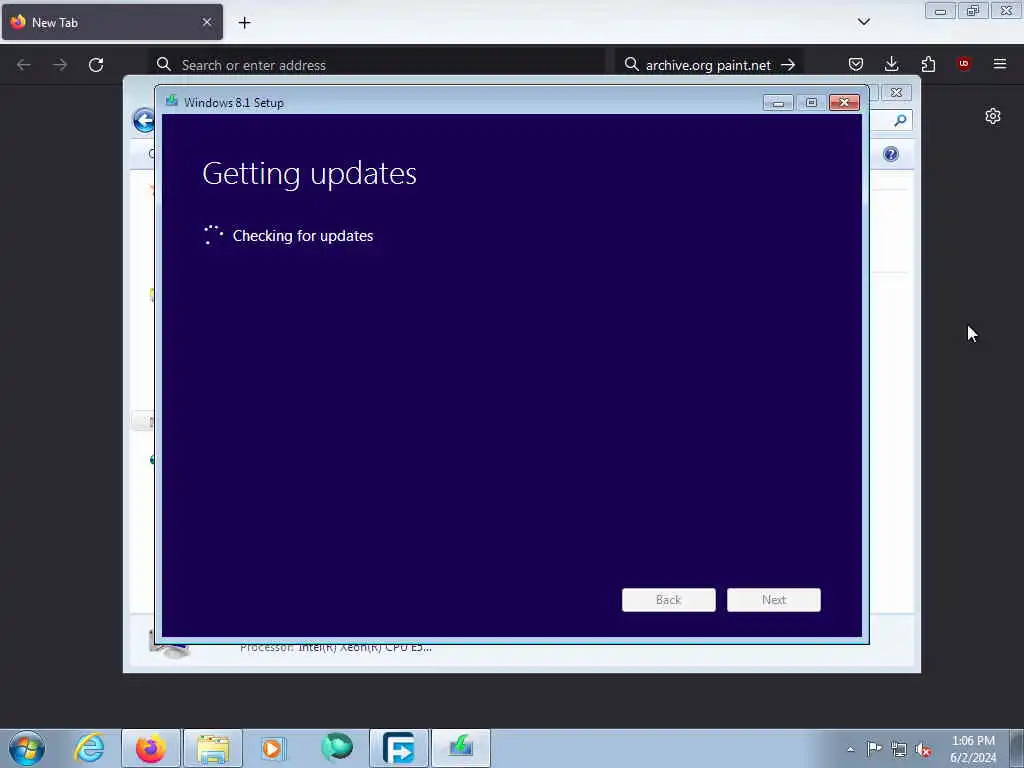This screenshot has width=1024, height=768.
Task: Click the Firefox reload button
Action: tap(96, 65)
